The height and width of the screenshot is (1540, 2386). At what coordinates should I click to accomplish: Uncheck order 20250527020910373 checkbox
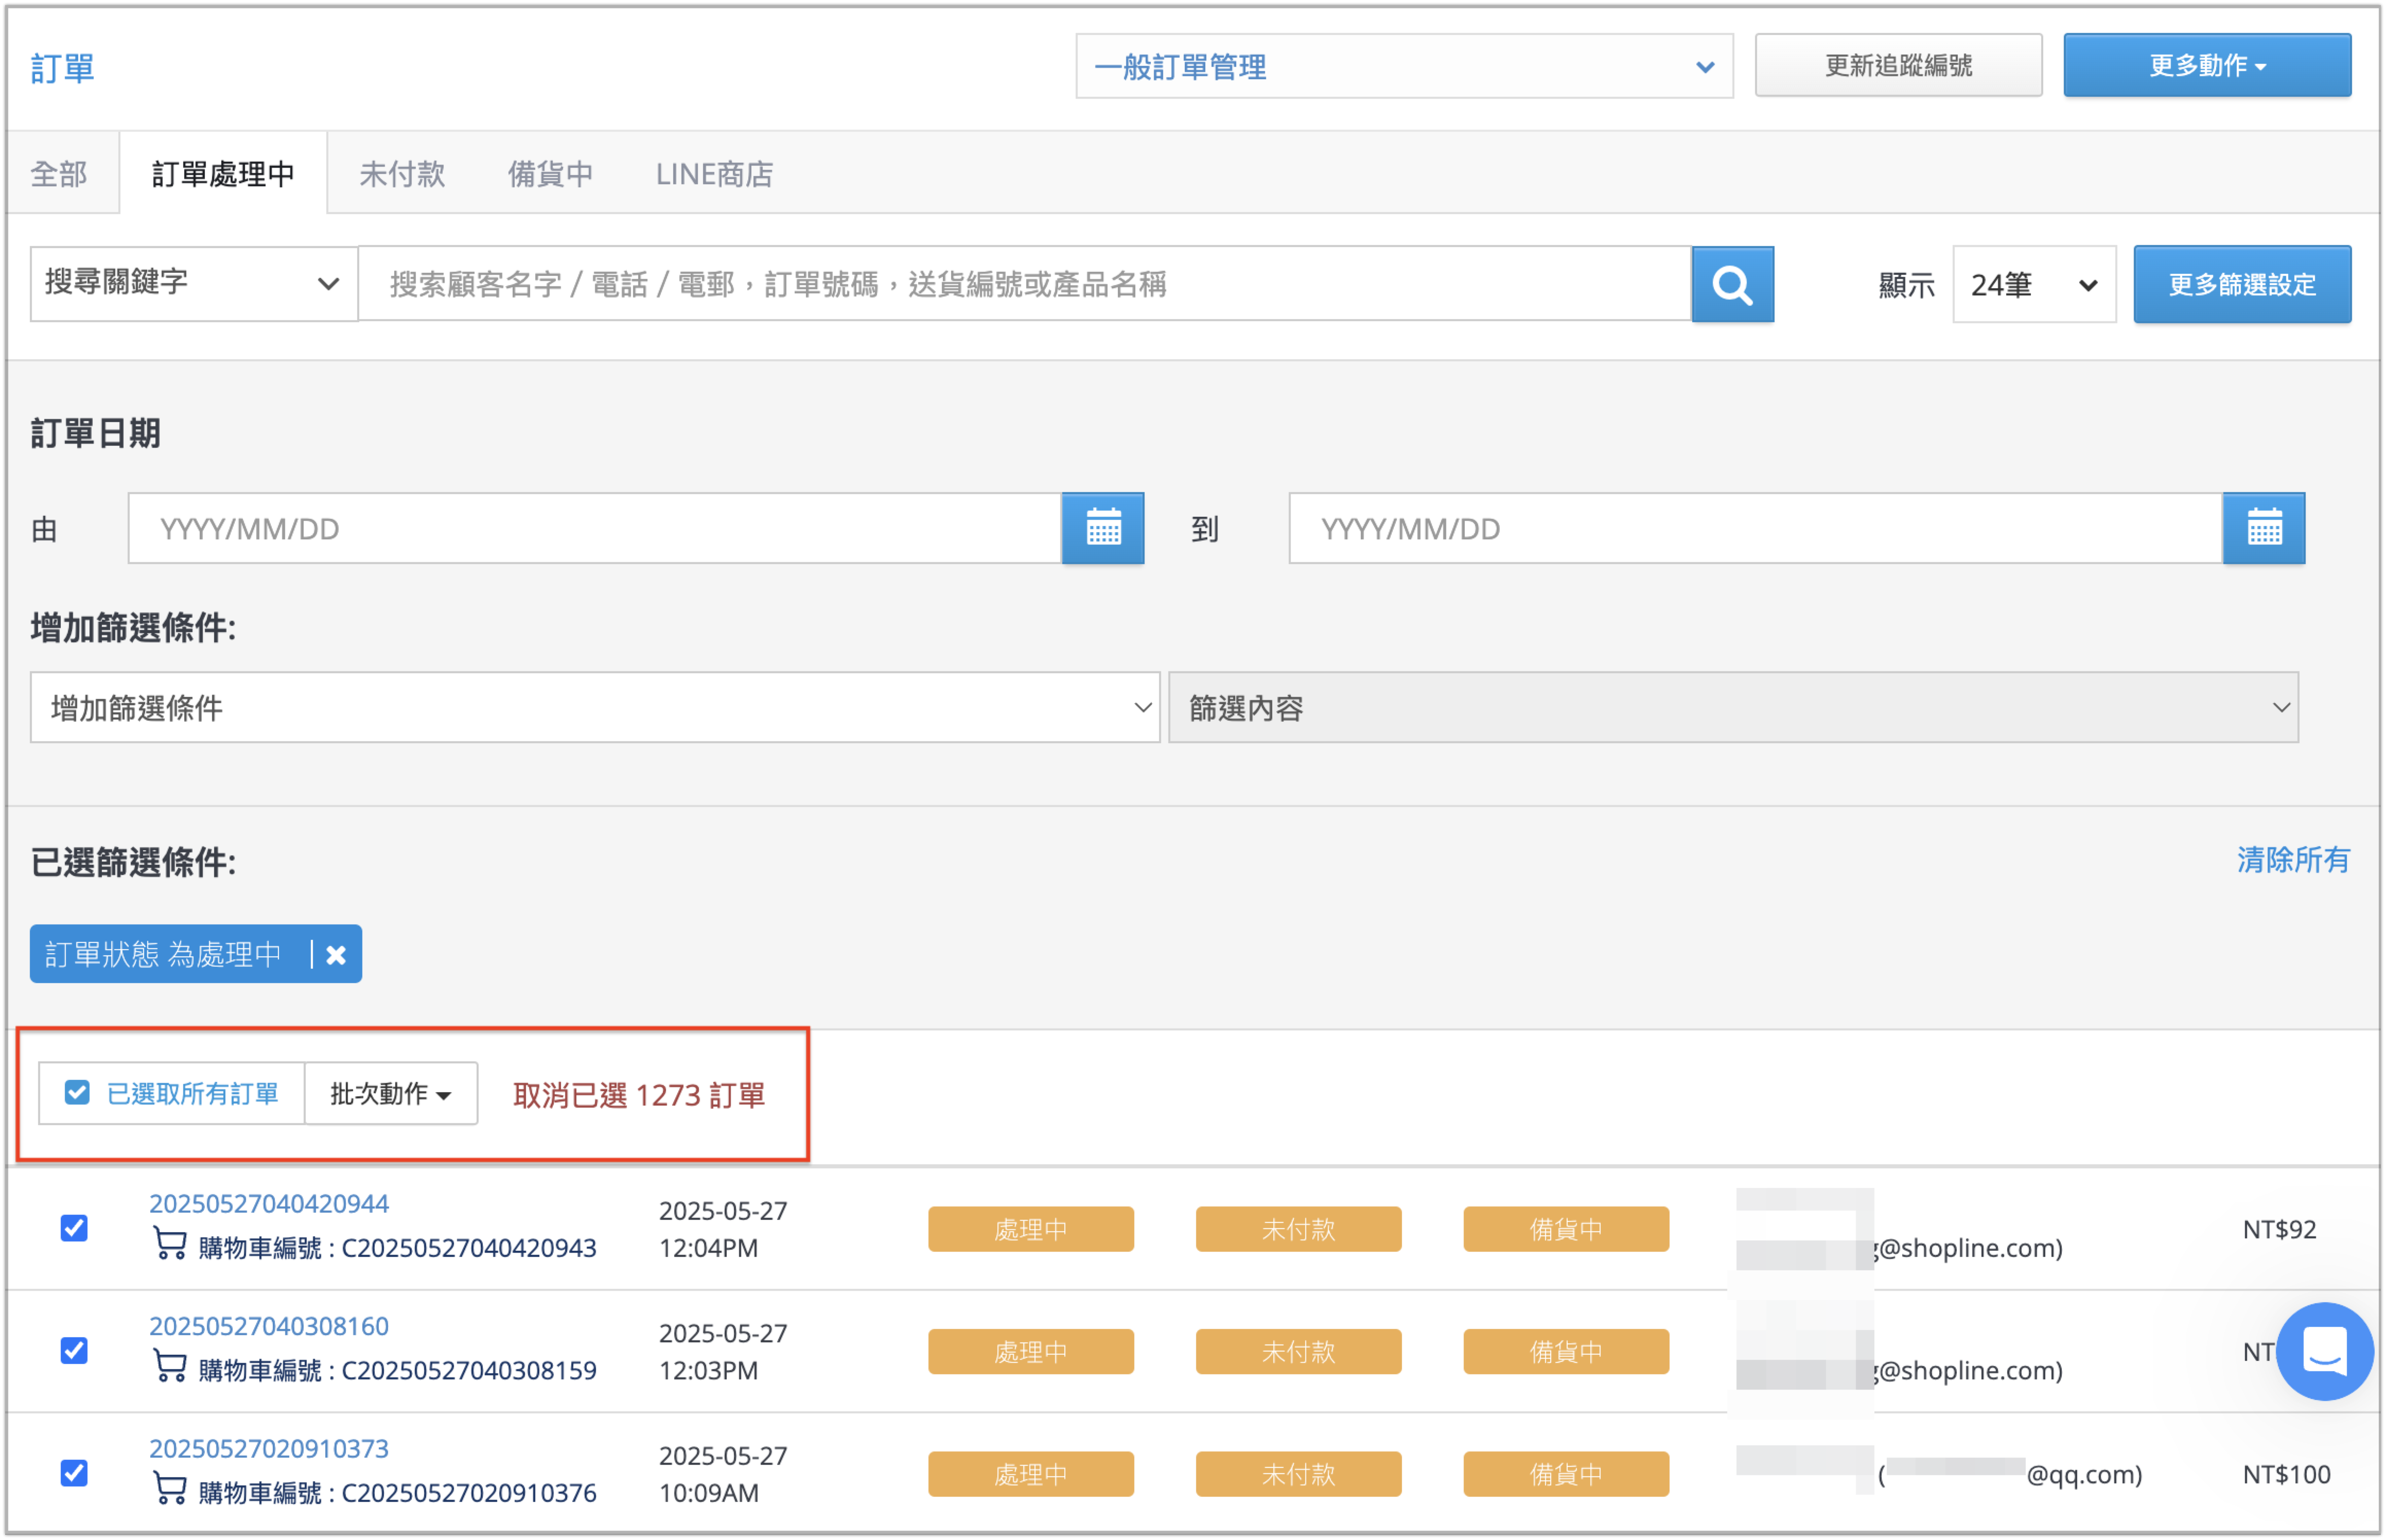click(74, 1472)
